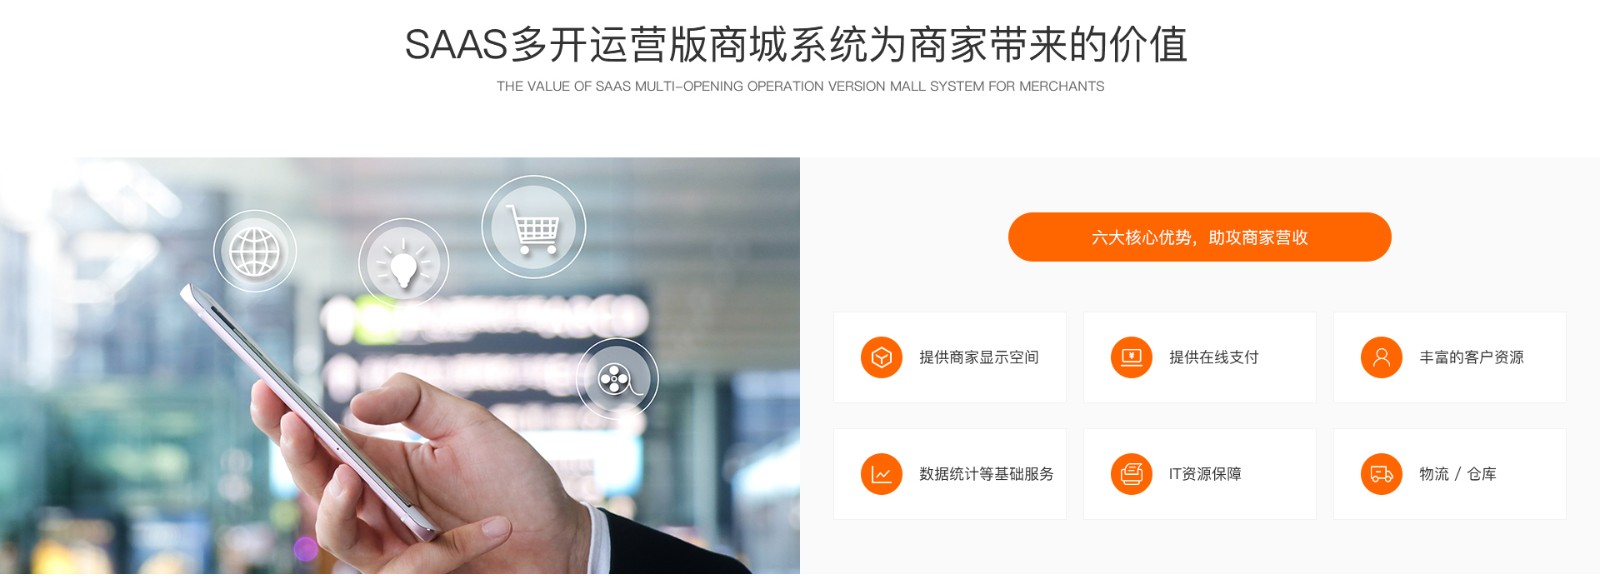Click the printer icon for IT资源保障
Viewport: 1600px width, 579px height.
[x=1131, y=474]
